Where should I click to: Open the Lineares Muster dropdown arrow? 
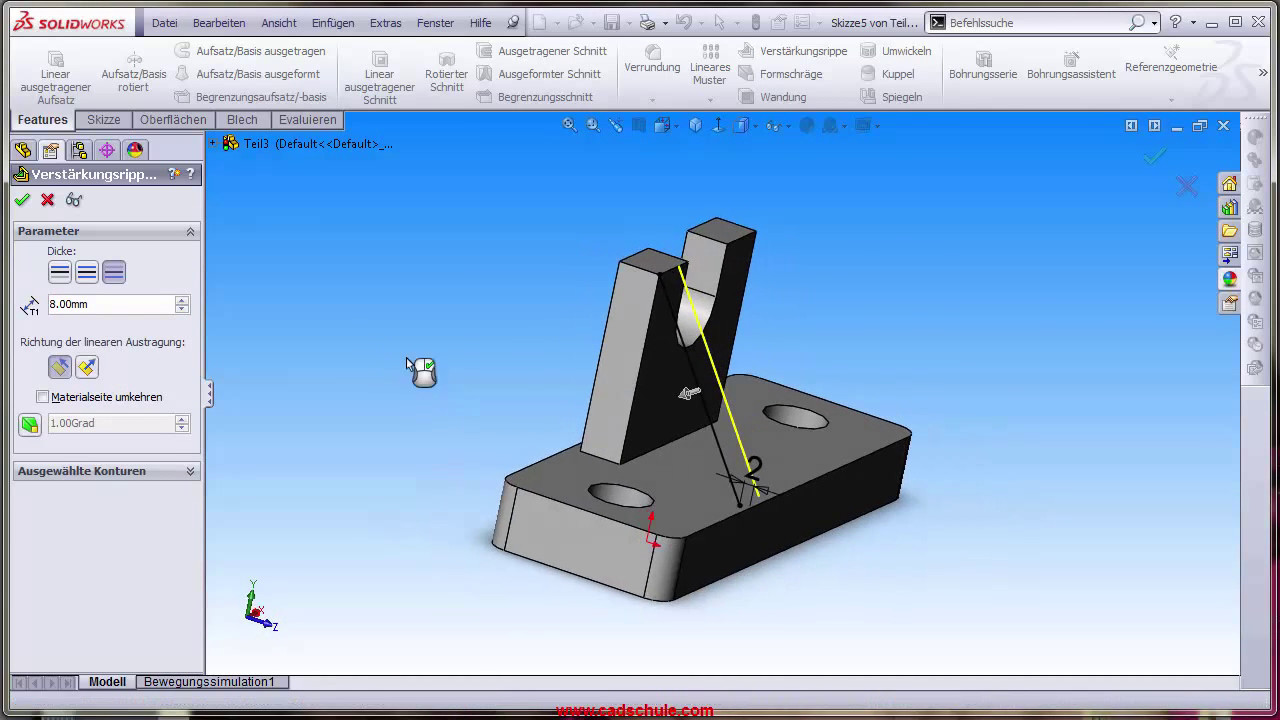(710, 100)
